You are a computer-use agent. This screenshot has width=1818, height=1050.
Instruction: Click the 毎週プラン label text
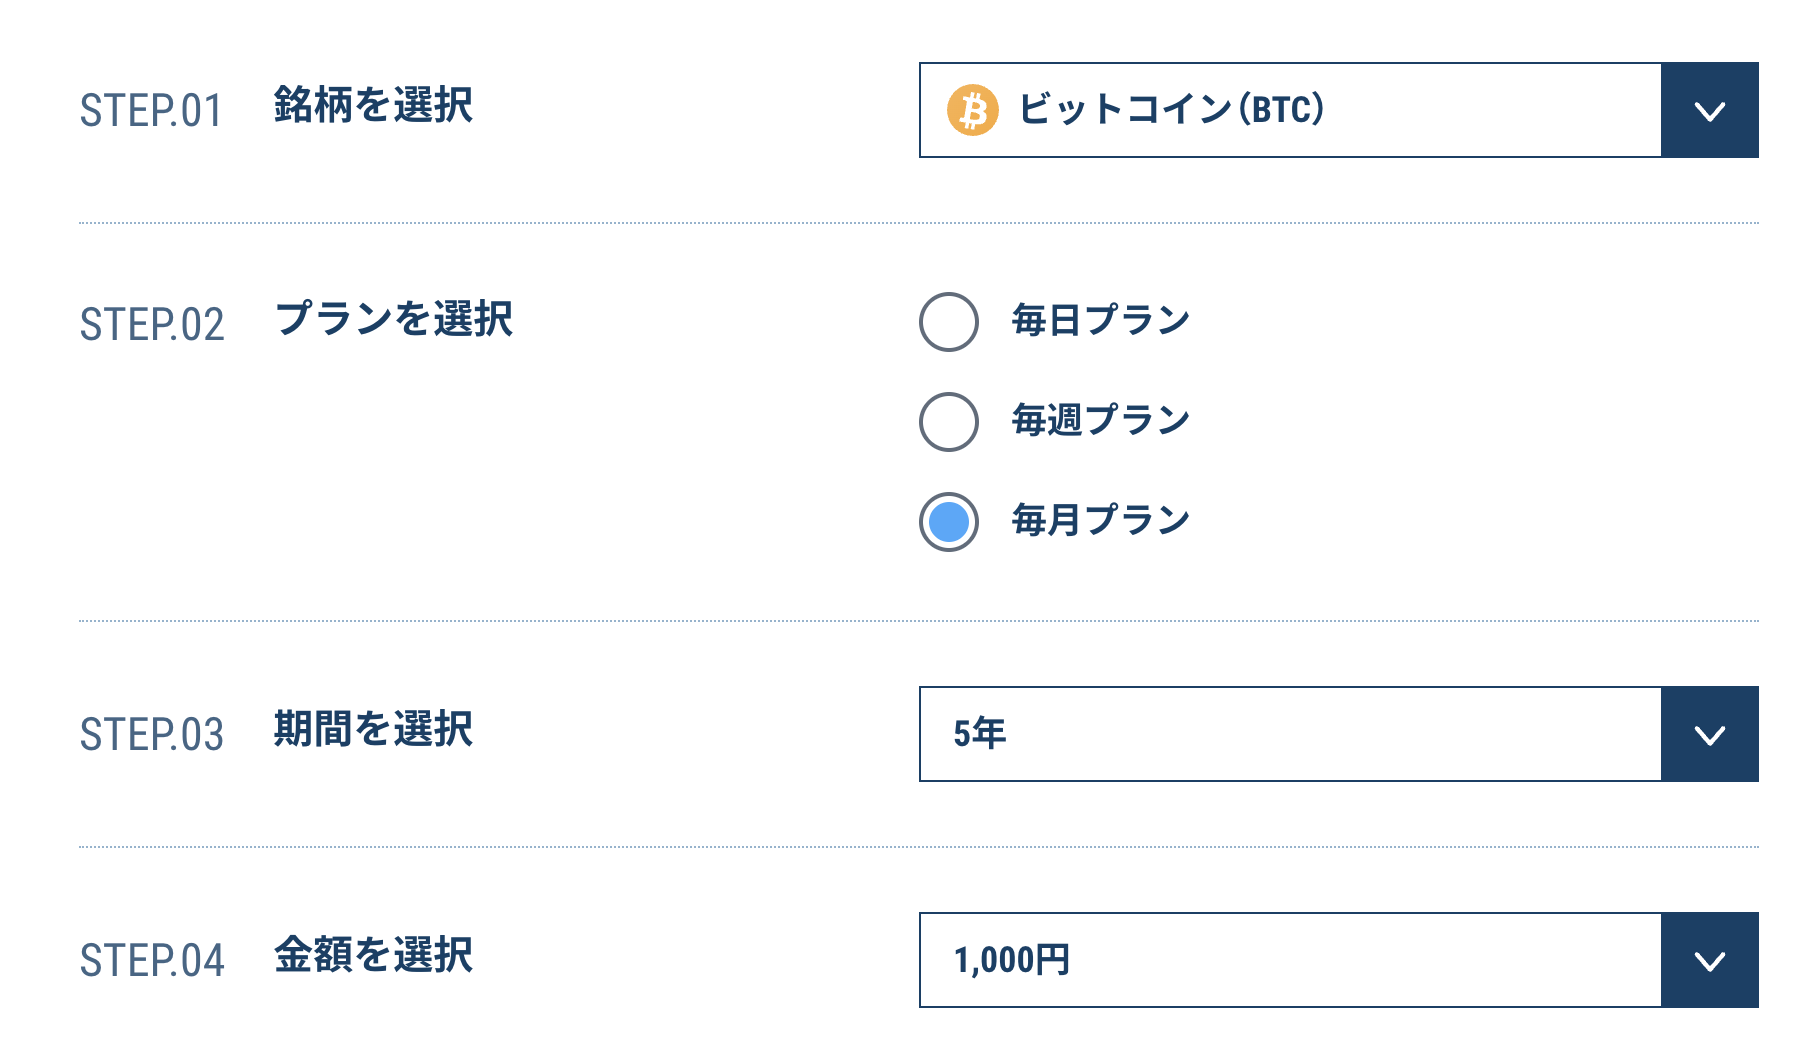[x=1100, y=421]
